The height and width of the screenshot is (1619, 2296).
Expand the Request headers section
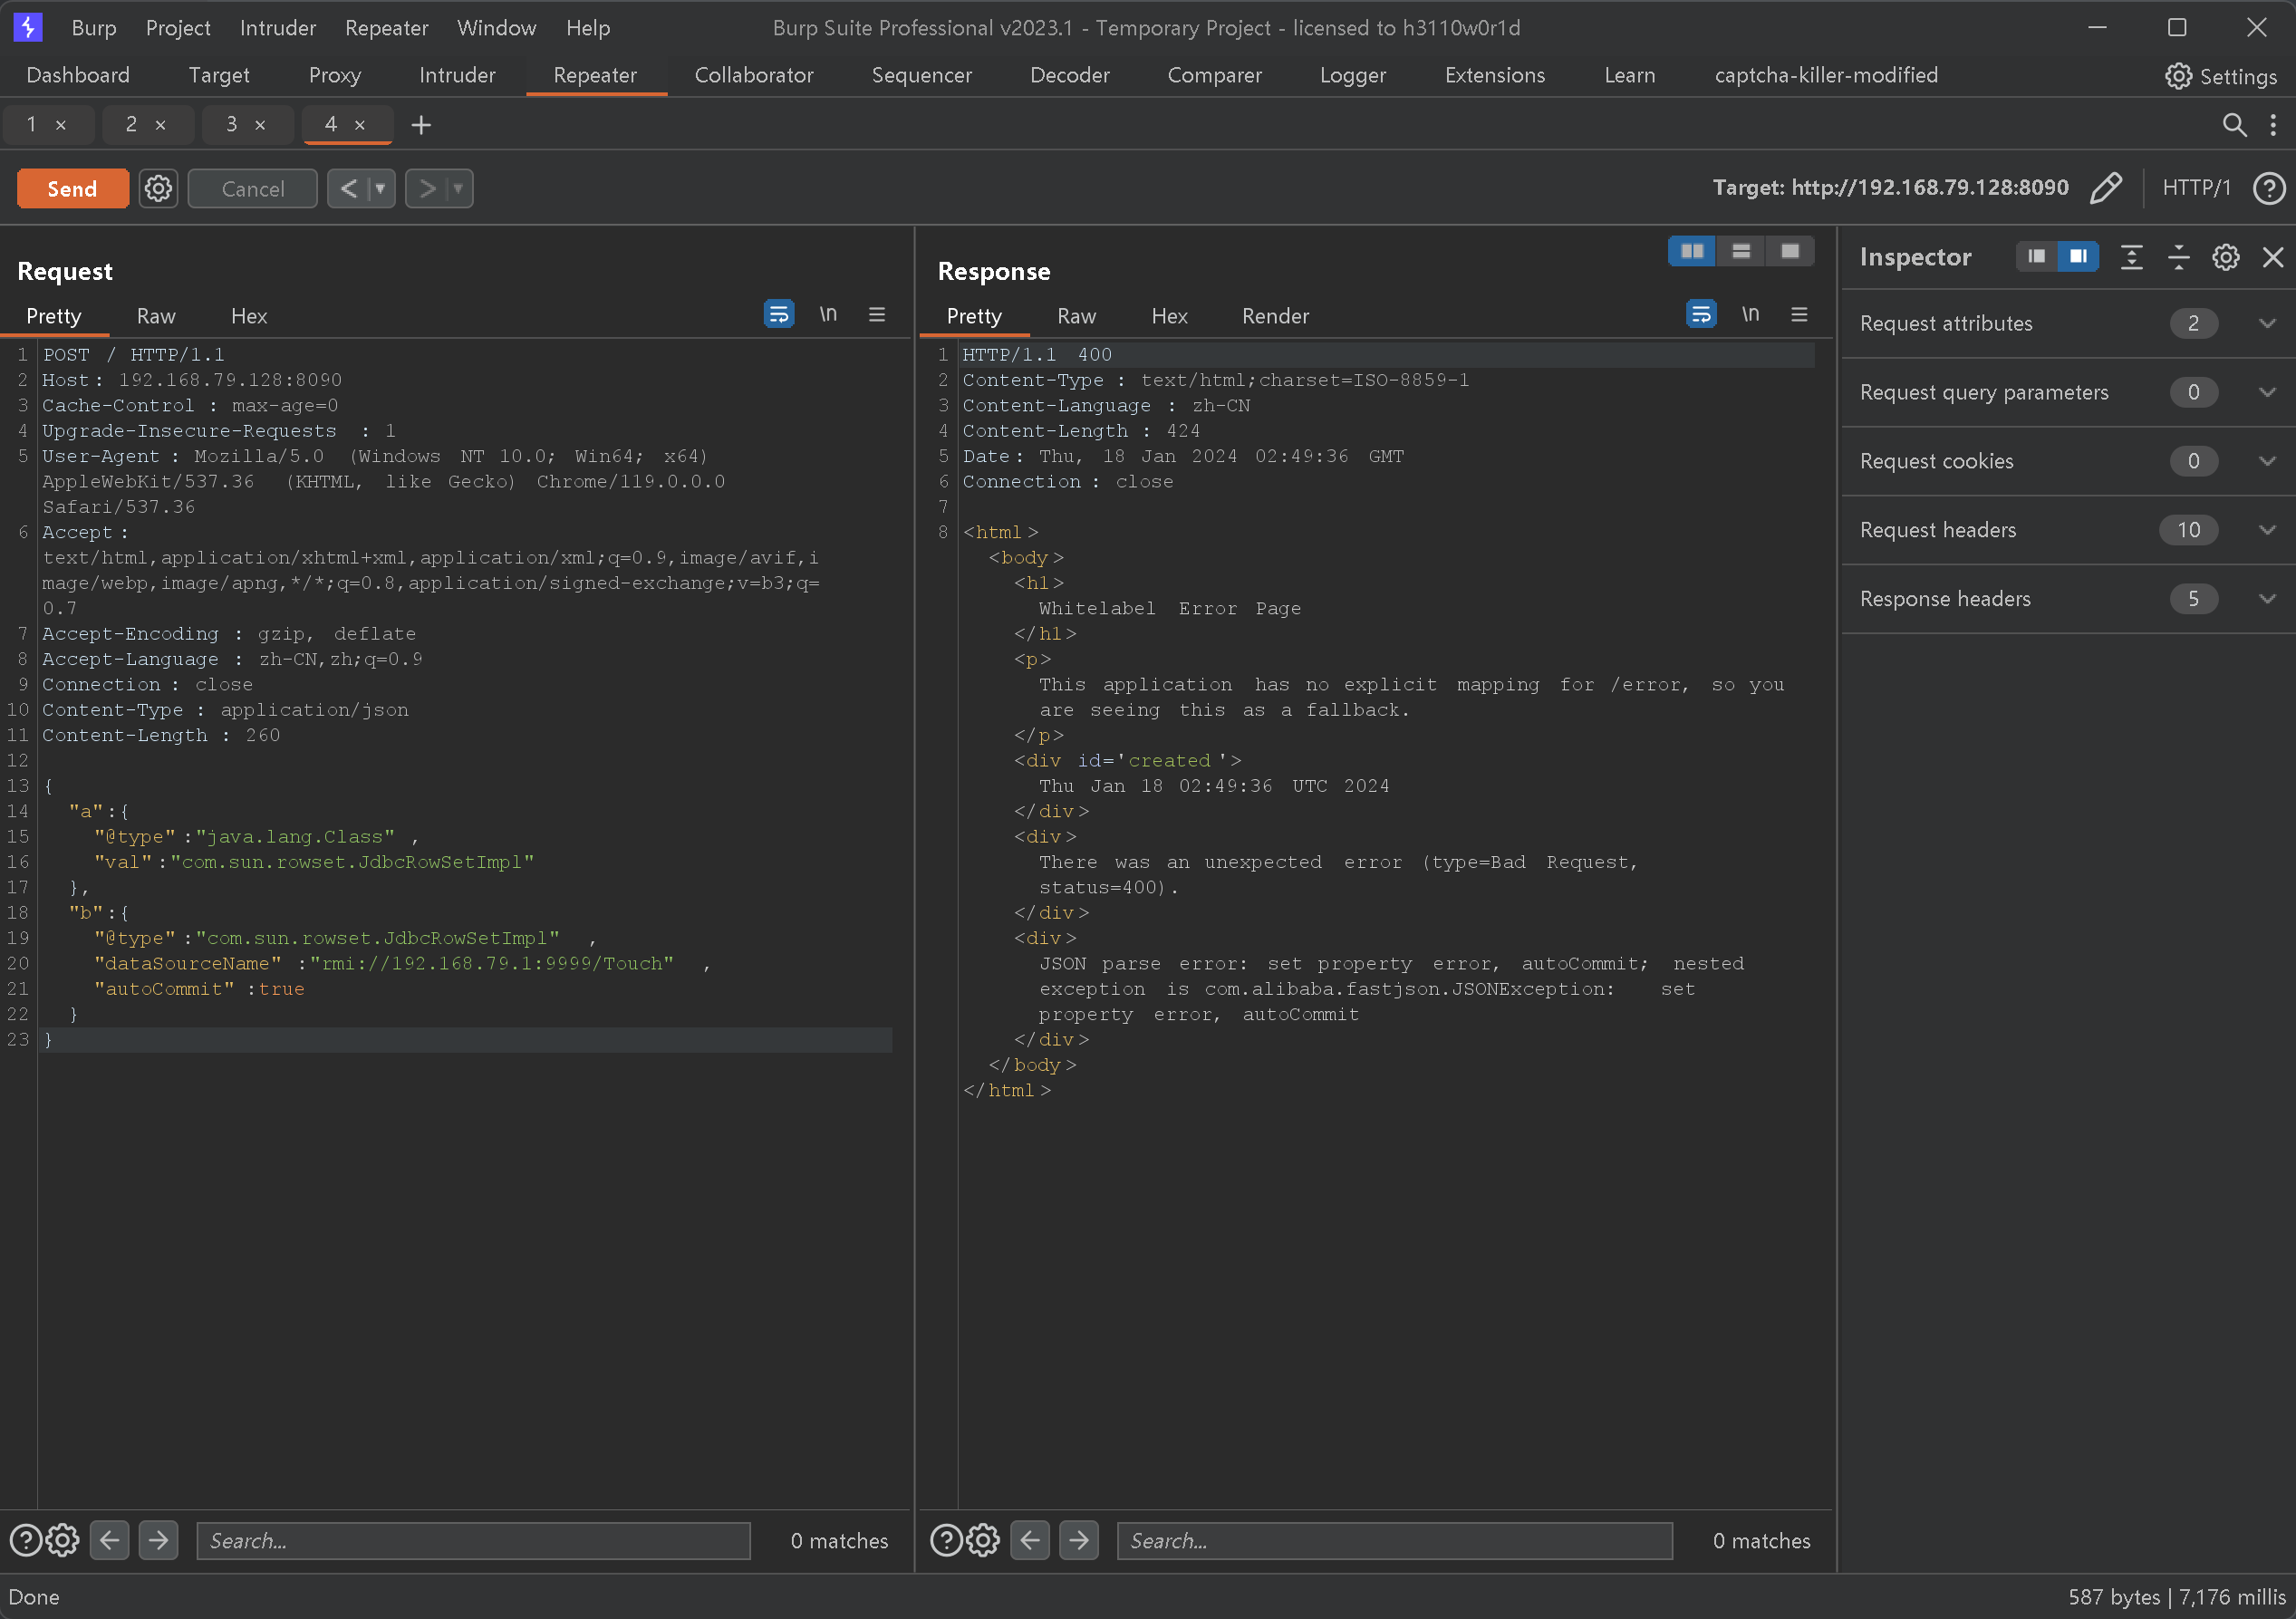(2266, 530)
